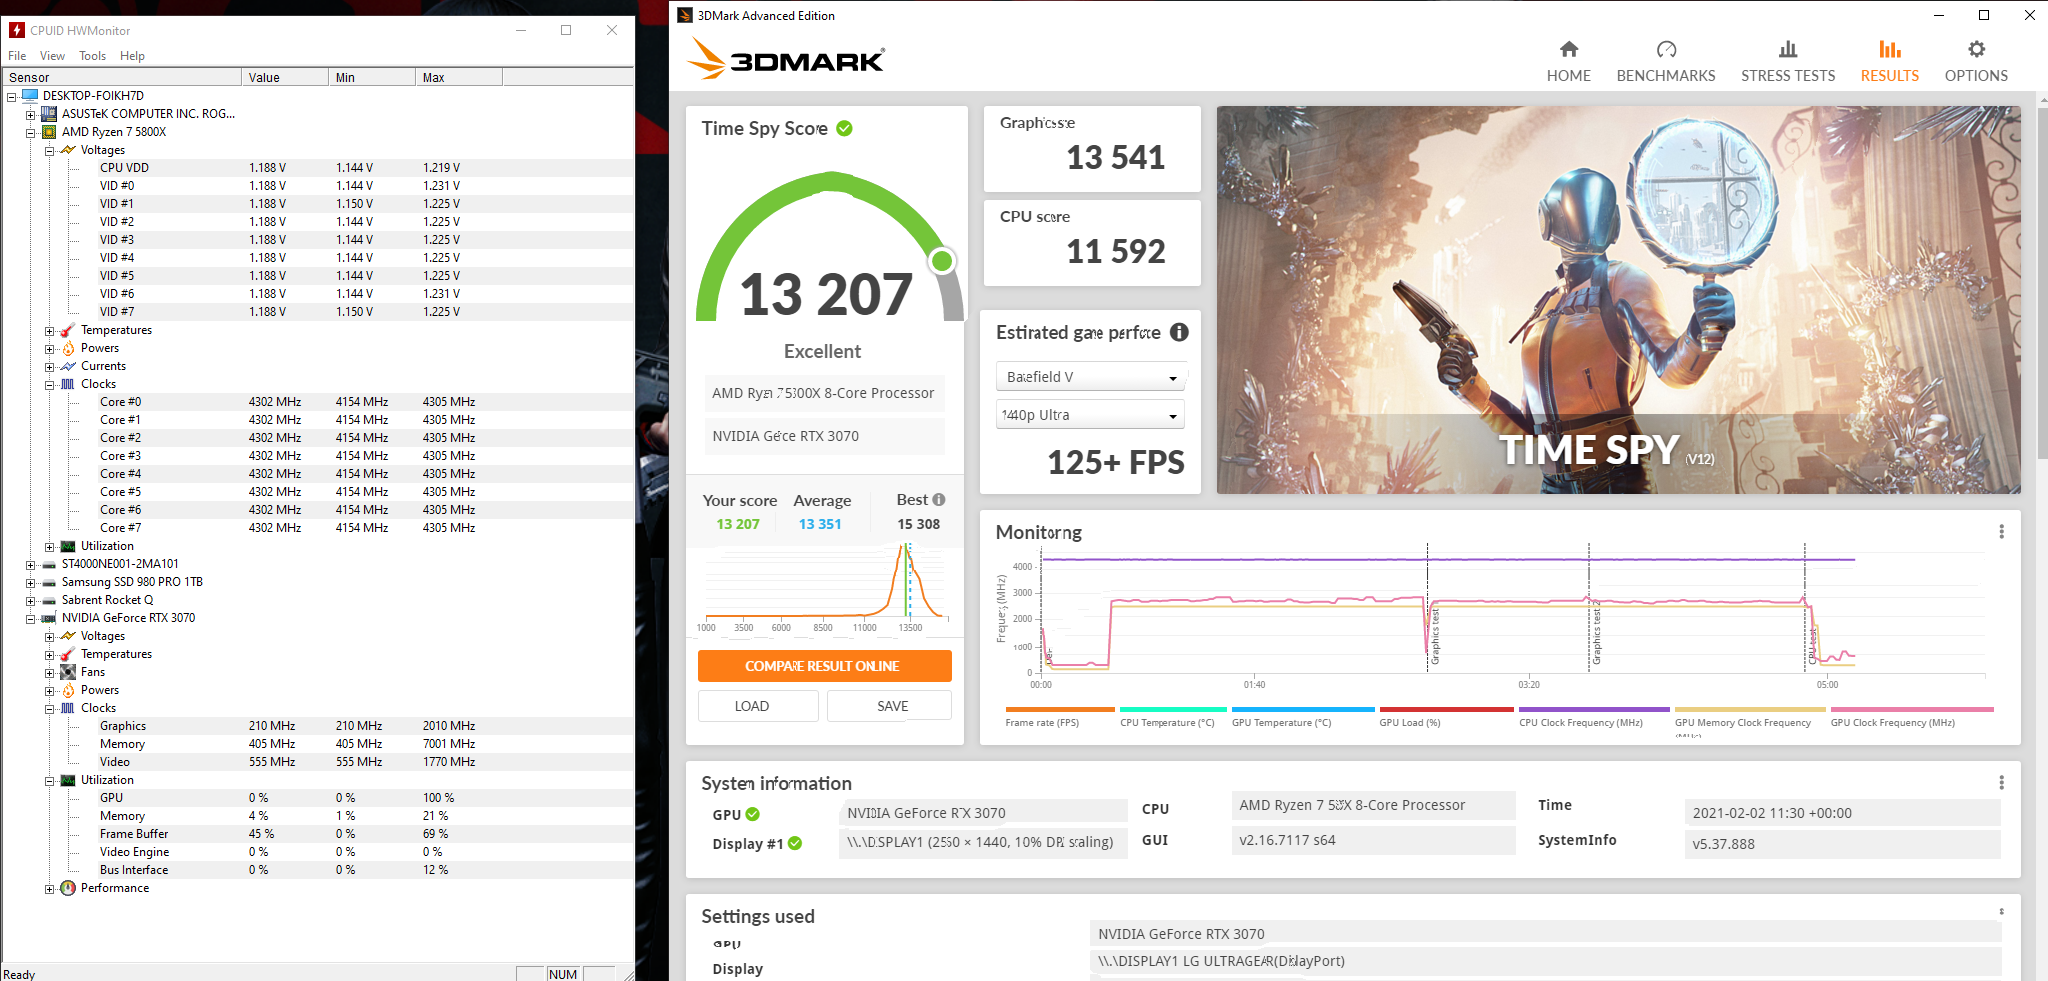Image resolution: width=2048 pixels, height=981 pixels.
Task: Open the Tools menu in HWMonitor
Action: (92, 56)
